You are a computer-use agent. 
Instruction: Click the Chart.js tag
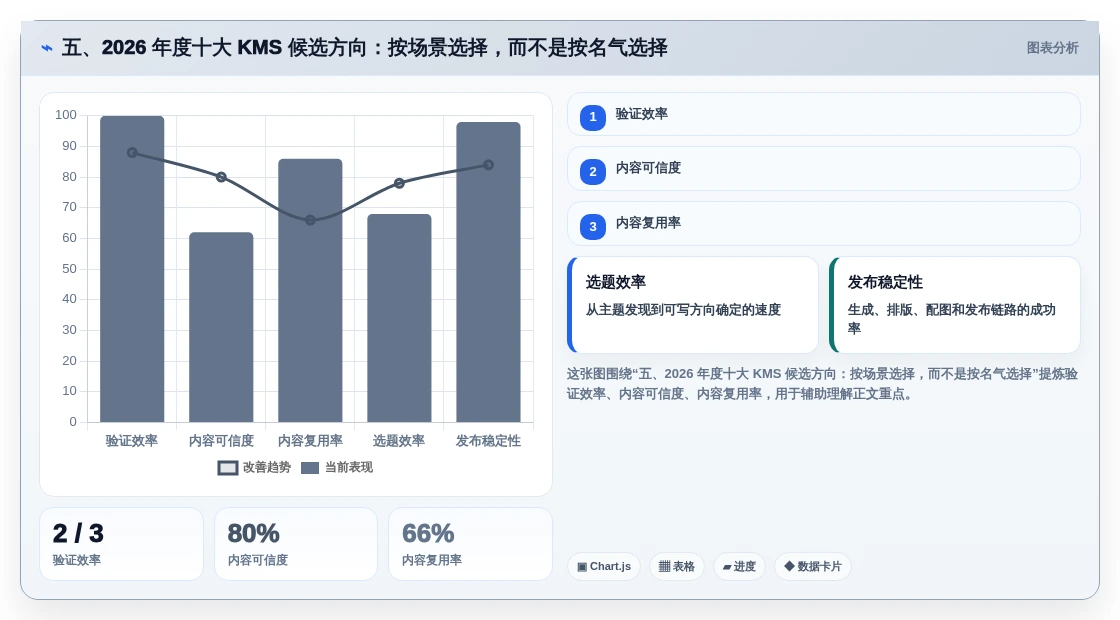[x=604, y=566]
